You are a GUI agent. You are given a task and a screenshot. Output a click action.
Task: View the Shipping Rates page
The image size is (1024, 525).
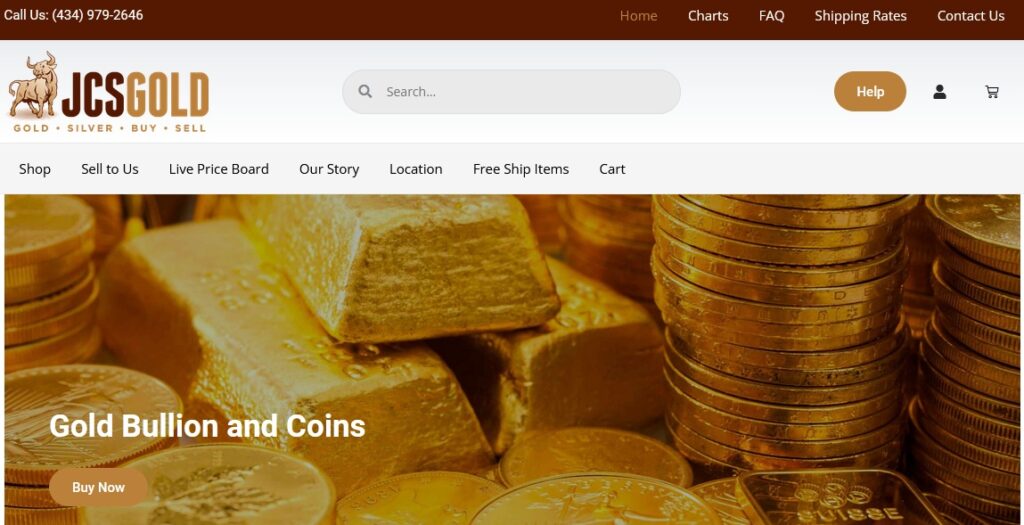pos(860,16)
